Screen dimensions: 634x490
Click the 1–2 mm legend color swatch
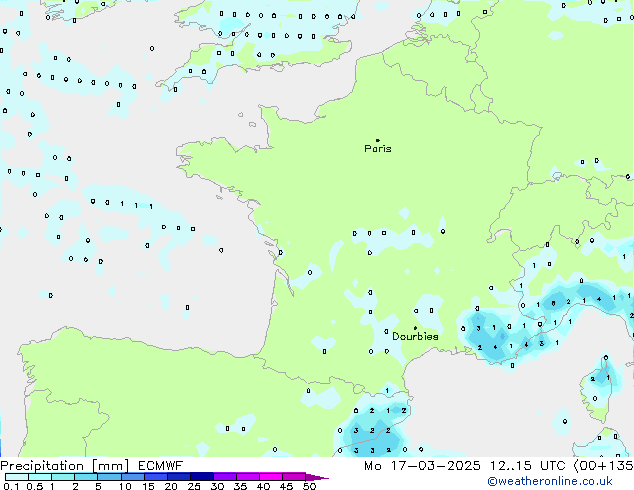(x=63, y=477)
